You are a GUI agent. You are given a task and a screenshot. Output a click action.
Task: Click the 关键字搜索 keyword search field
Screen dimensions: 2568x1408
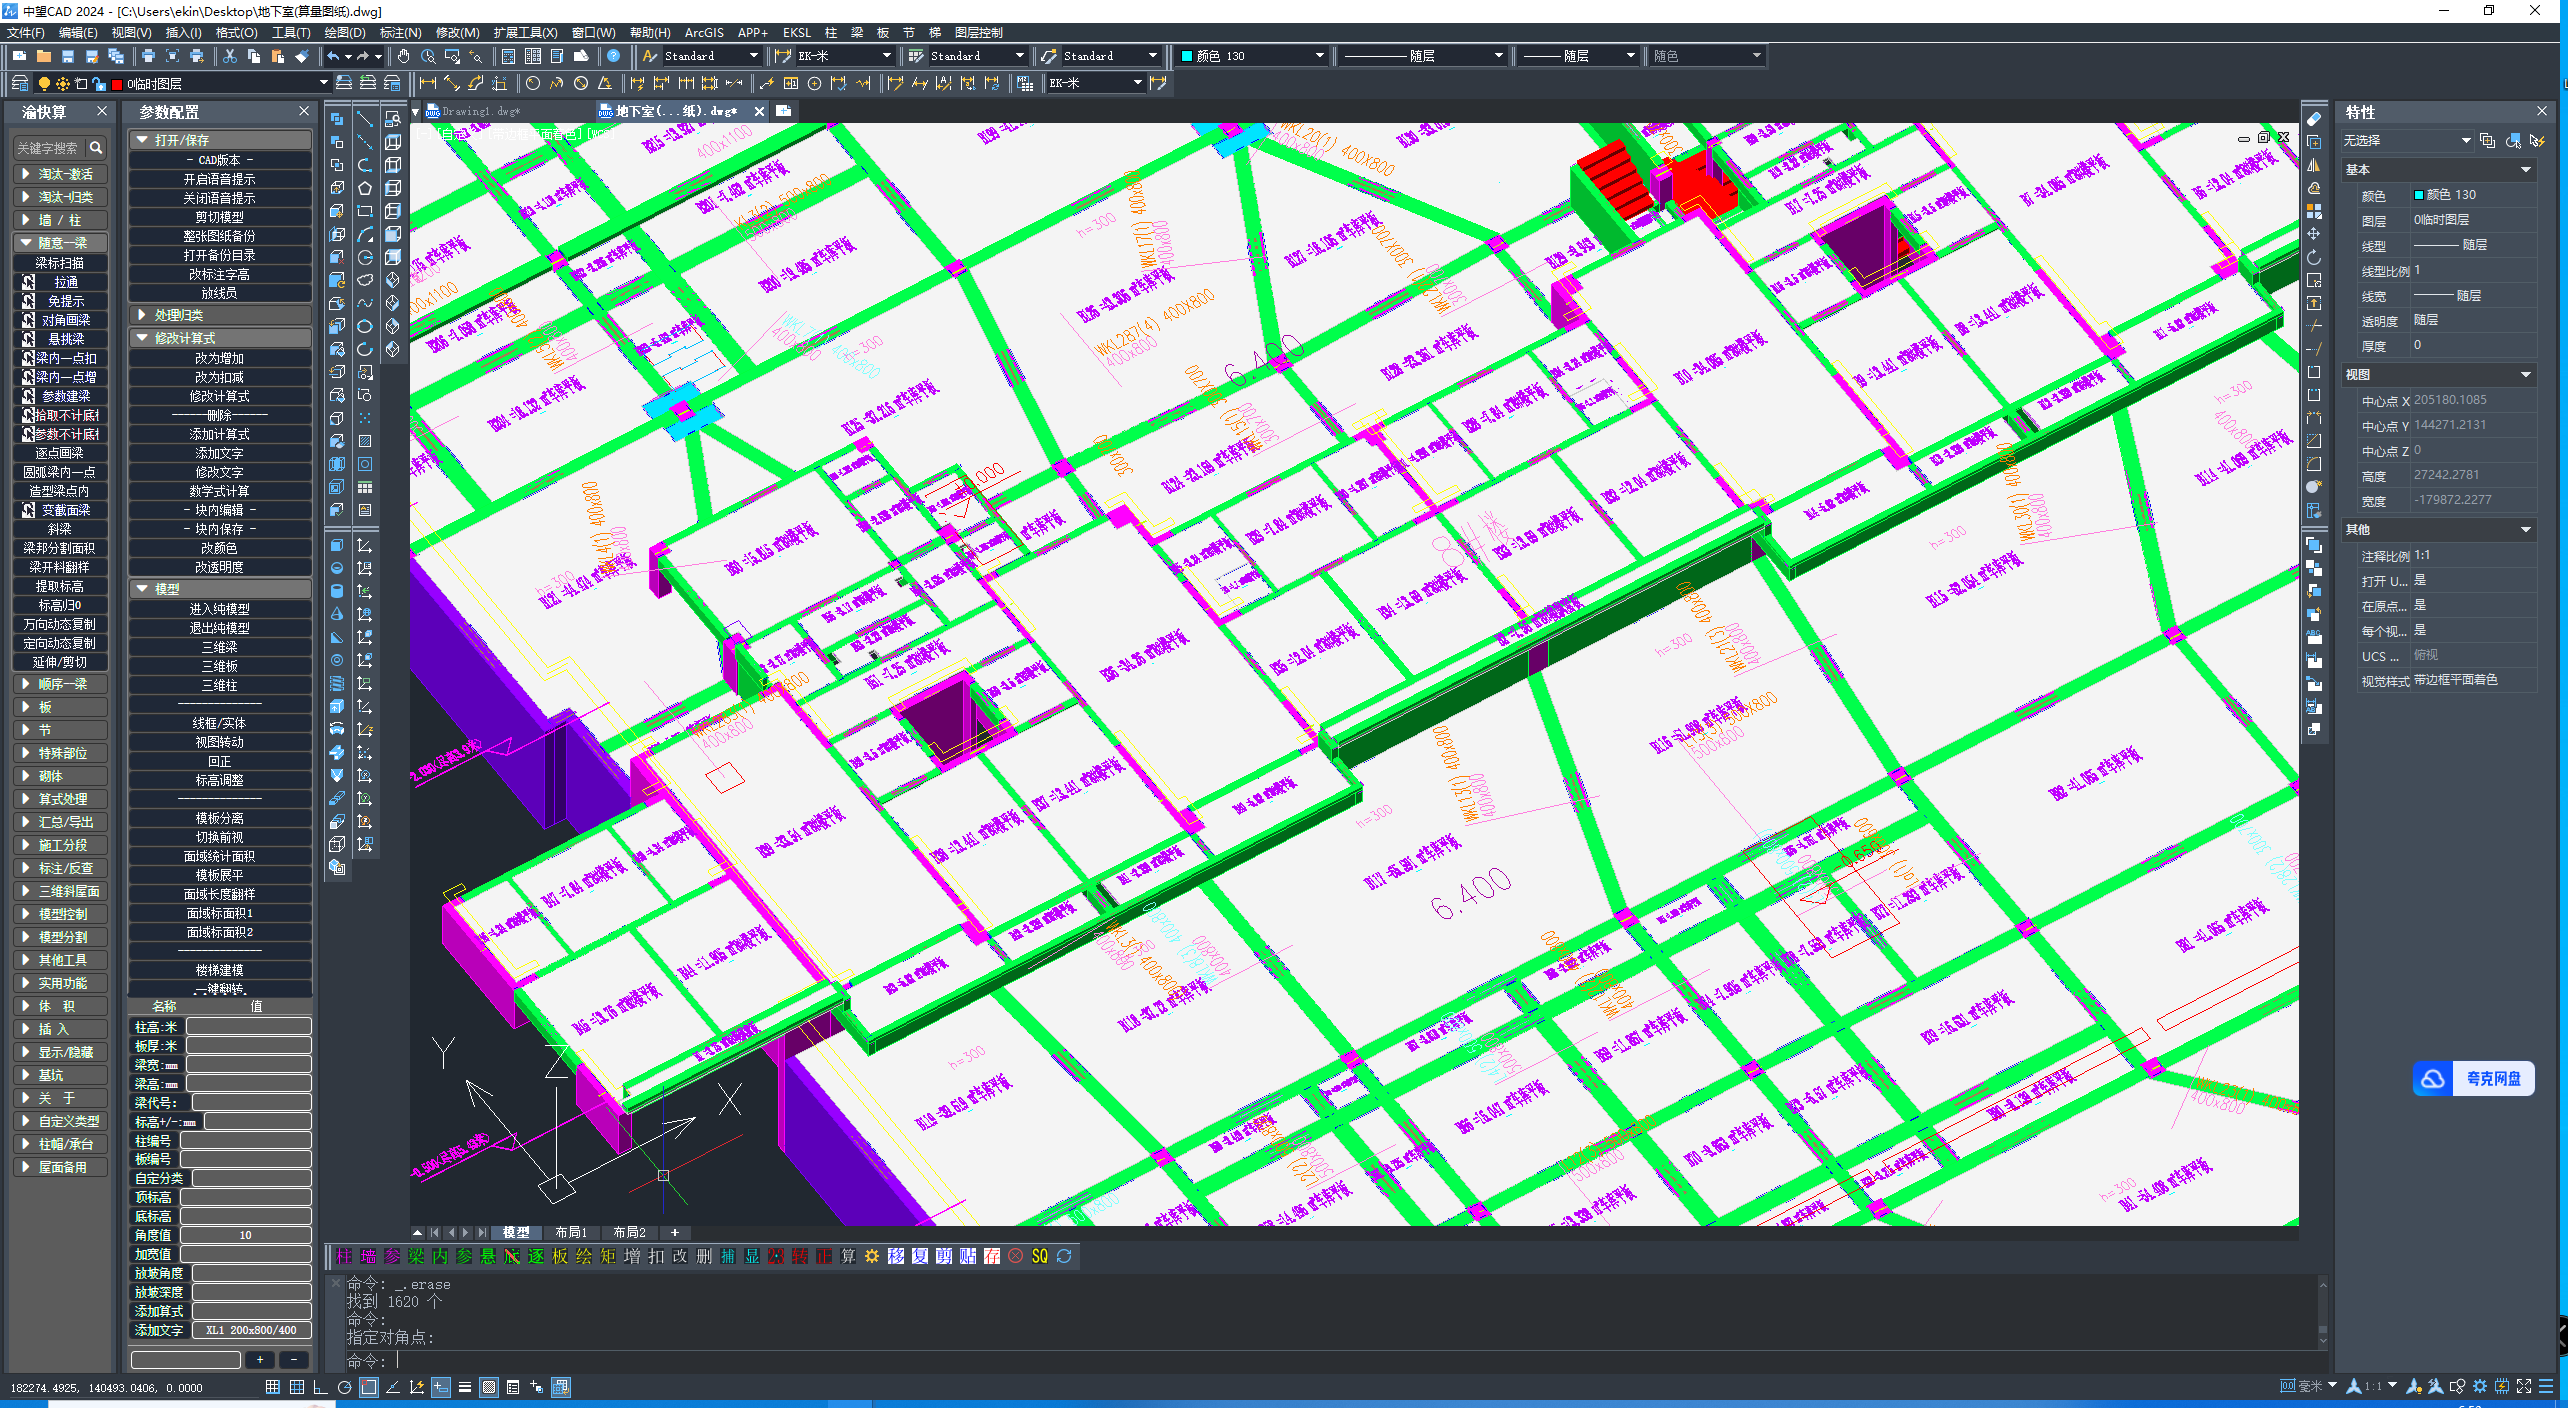click(x=48, y=148)
